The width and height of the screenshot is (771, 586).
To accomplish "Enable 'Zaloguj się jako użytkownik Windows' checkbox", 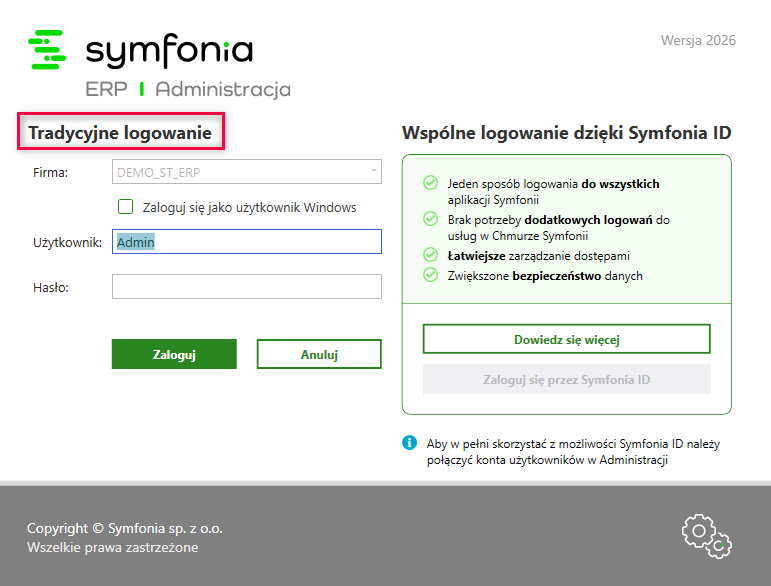I will pos(126,207).
